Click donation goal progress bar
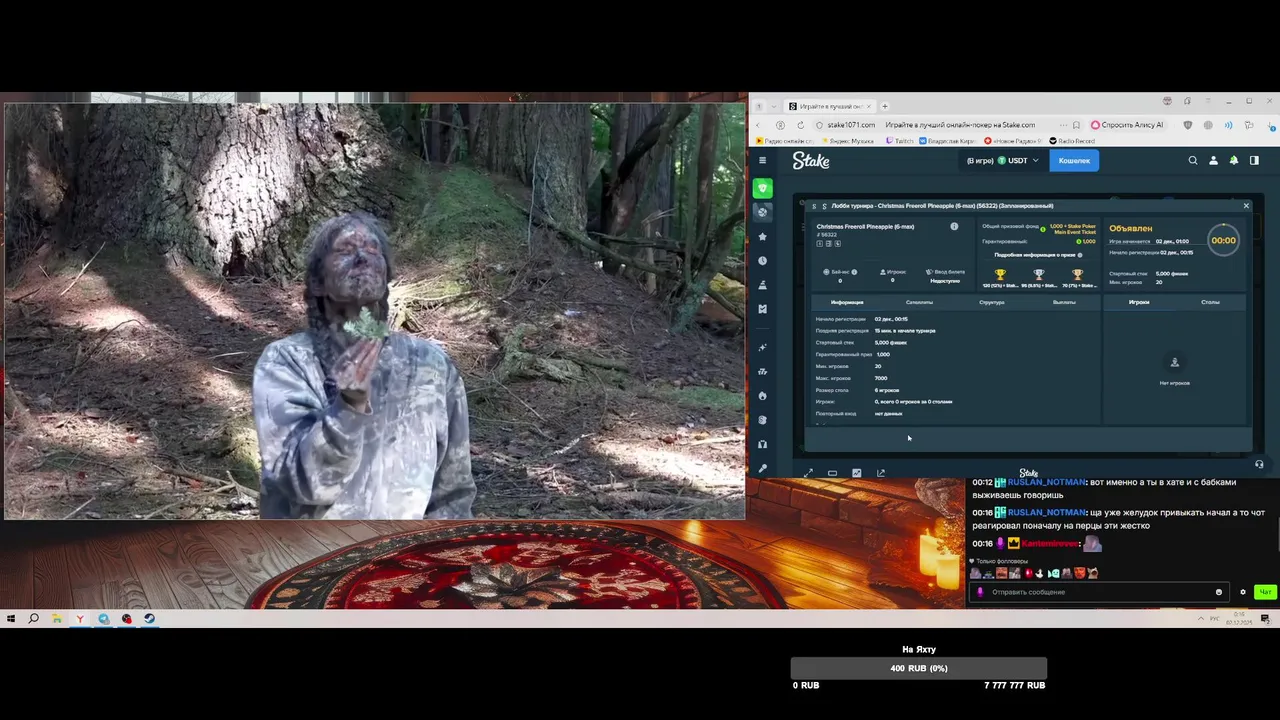Viewport: 1280px width, 720px height. pos(918,668)
